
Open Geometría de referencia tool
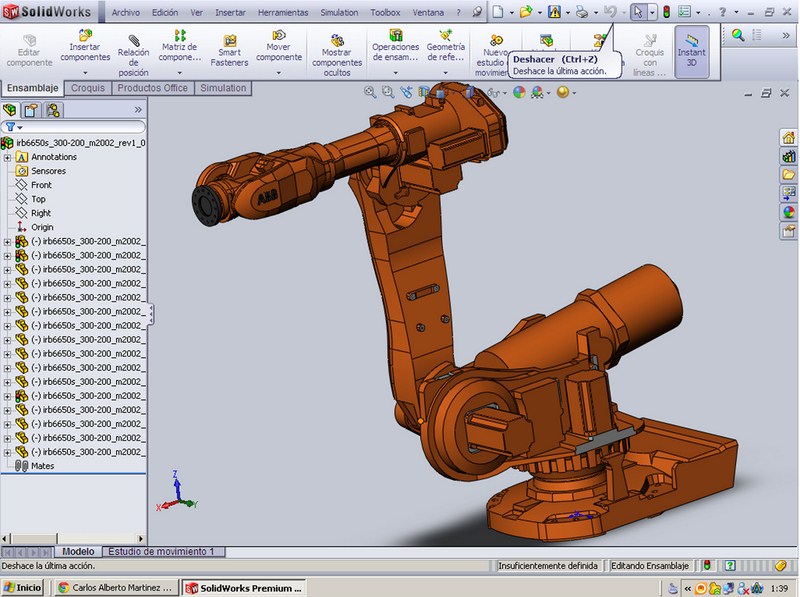(445, 46)
